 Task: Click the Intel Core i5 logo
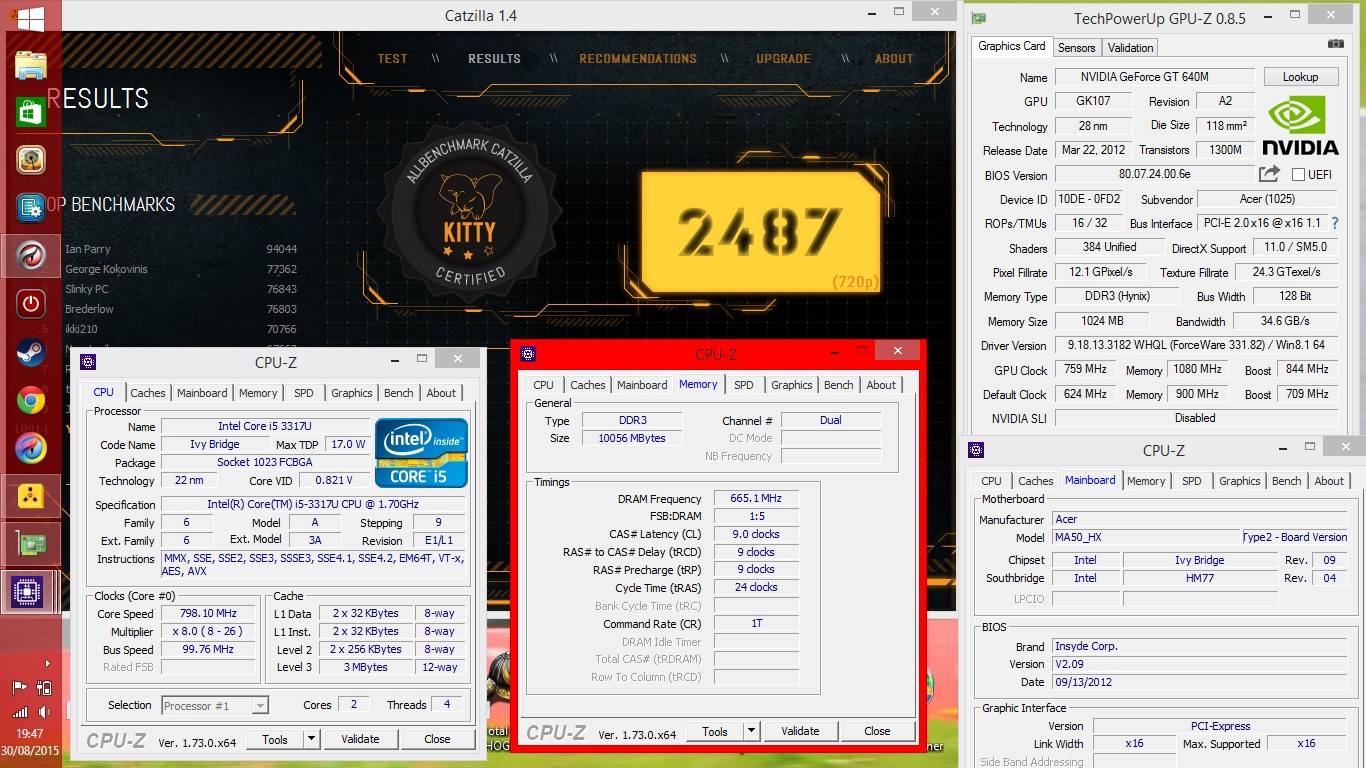(421, 452)
